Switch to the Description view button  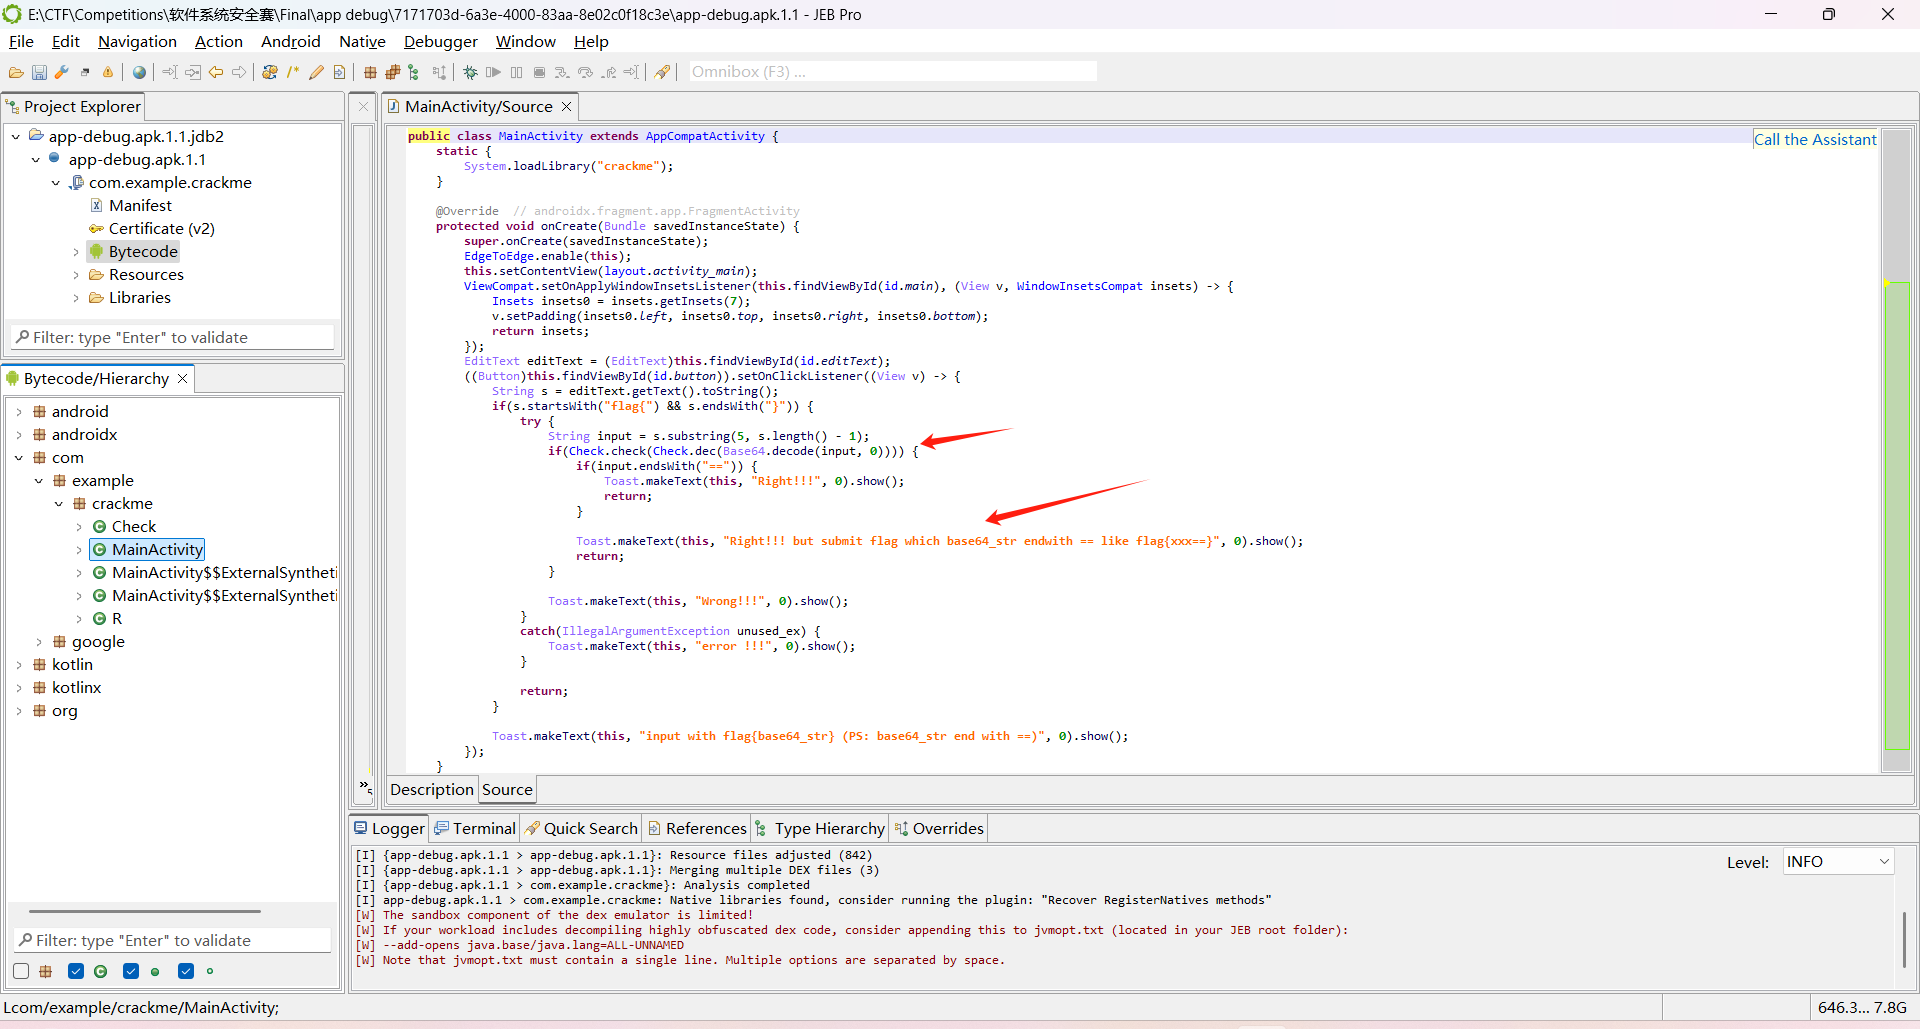(x=431, y=790)
